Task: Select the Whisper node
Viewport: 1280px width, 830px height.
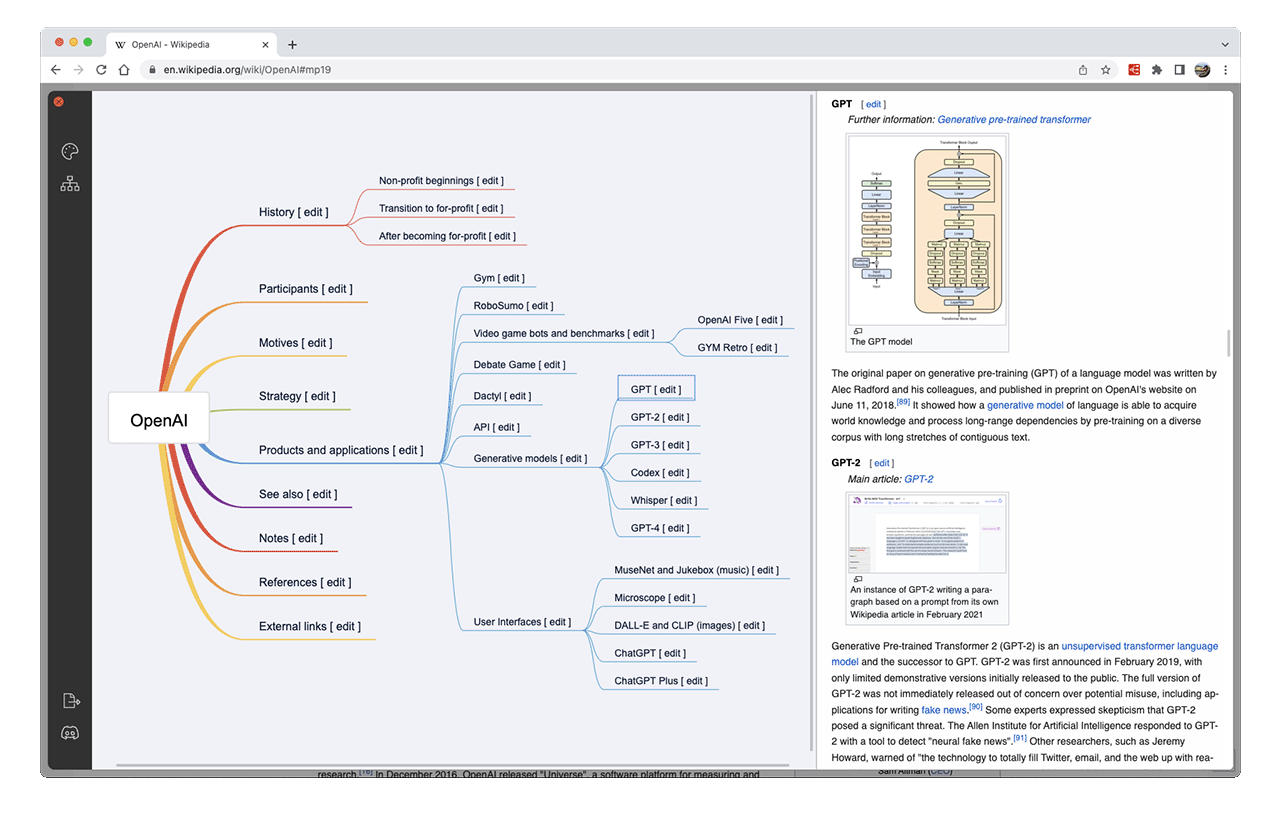Action: 664,501
